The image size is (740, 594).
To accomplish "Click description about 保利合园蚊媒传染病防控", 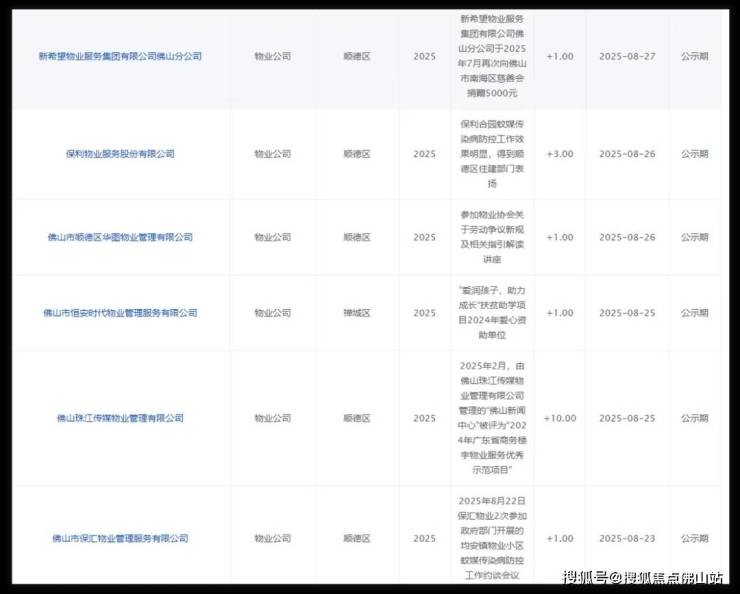I will [492, 154].
